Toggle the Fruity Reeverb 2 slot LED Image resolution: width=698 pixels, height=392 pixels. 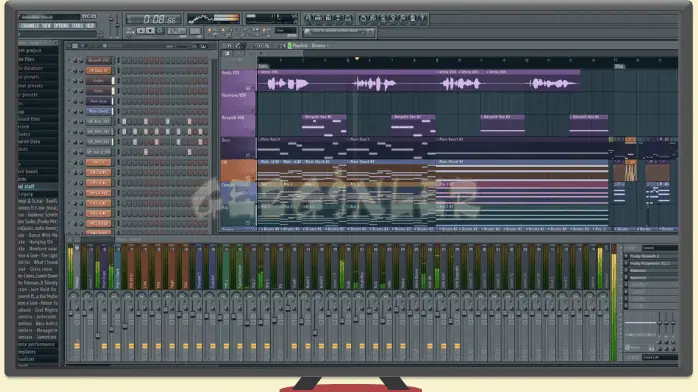coord(626,256)
